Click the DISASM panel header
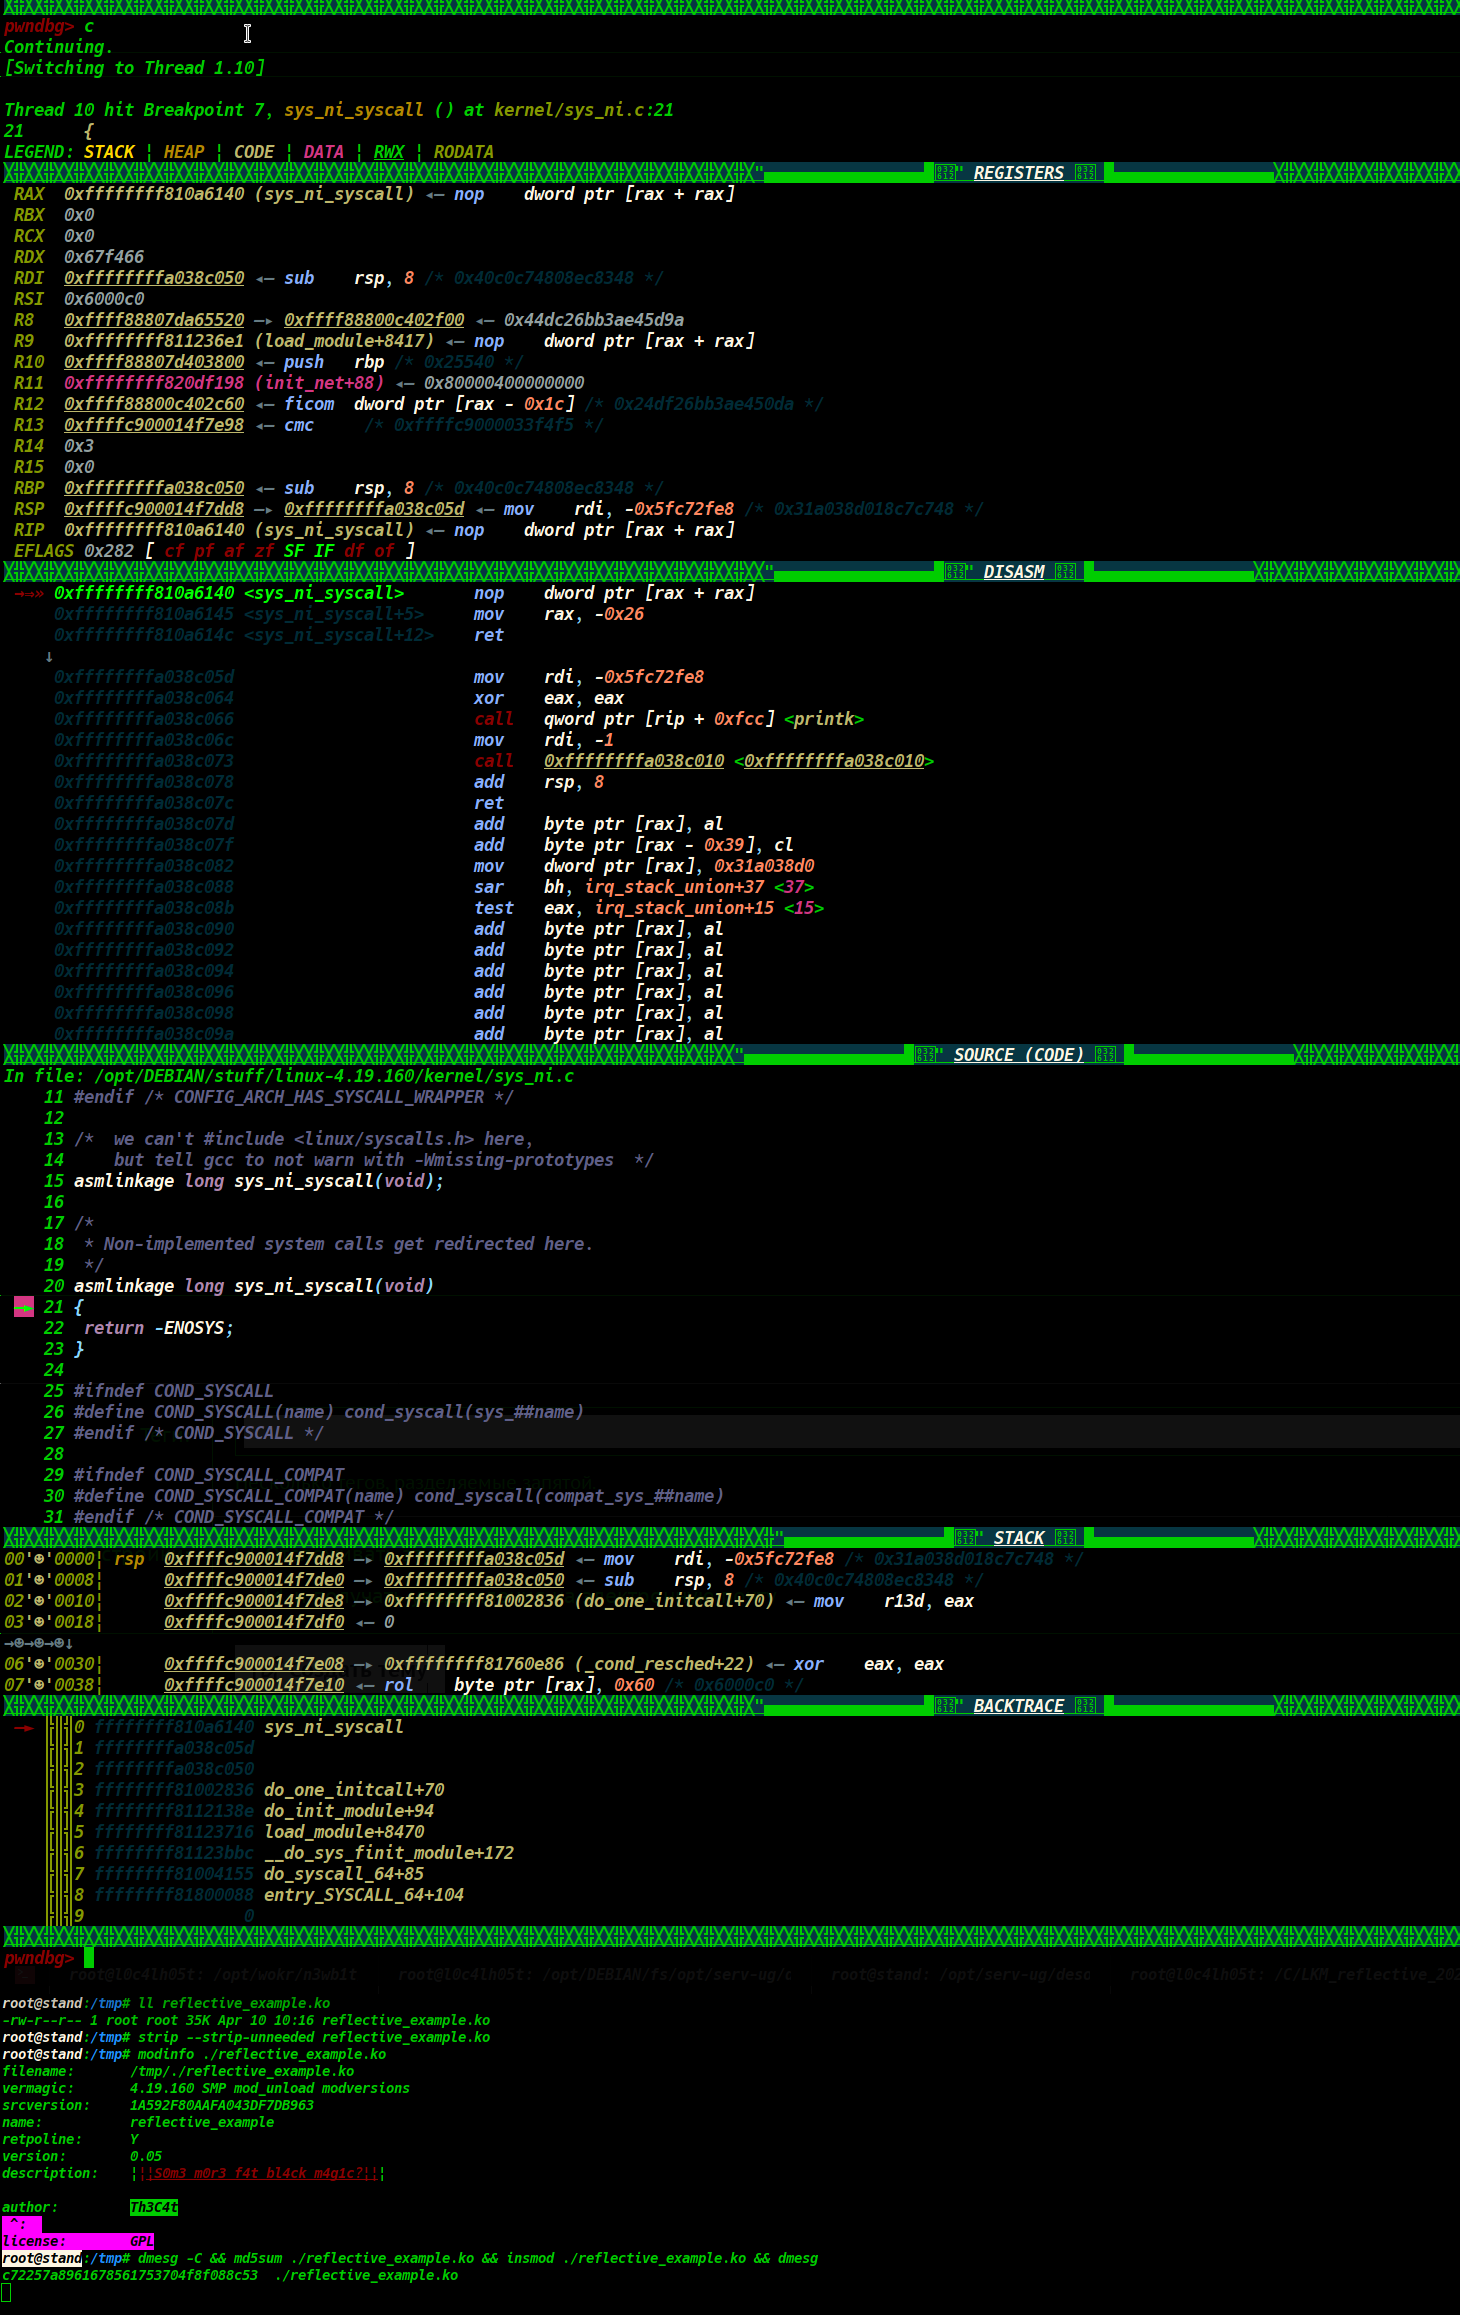Viewport: 1460px width, 2315px height. point(1013,572)
